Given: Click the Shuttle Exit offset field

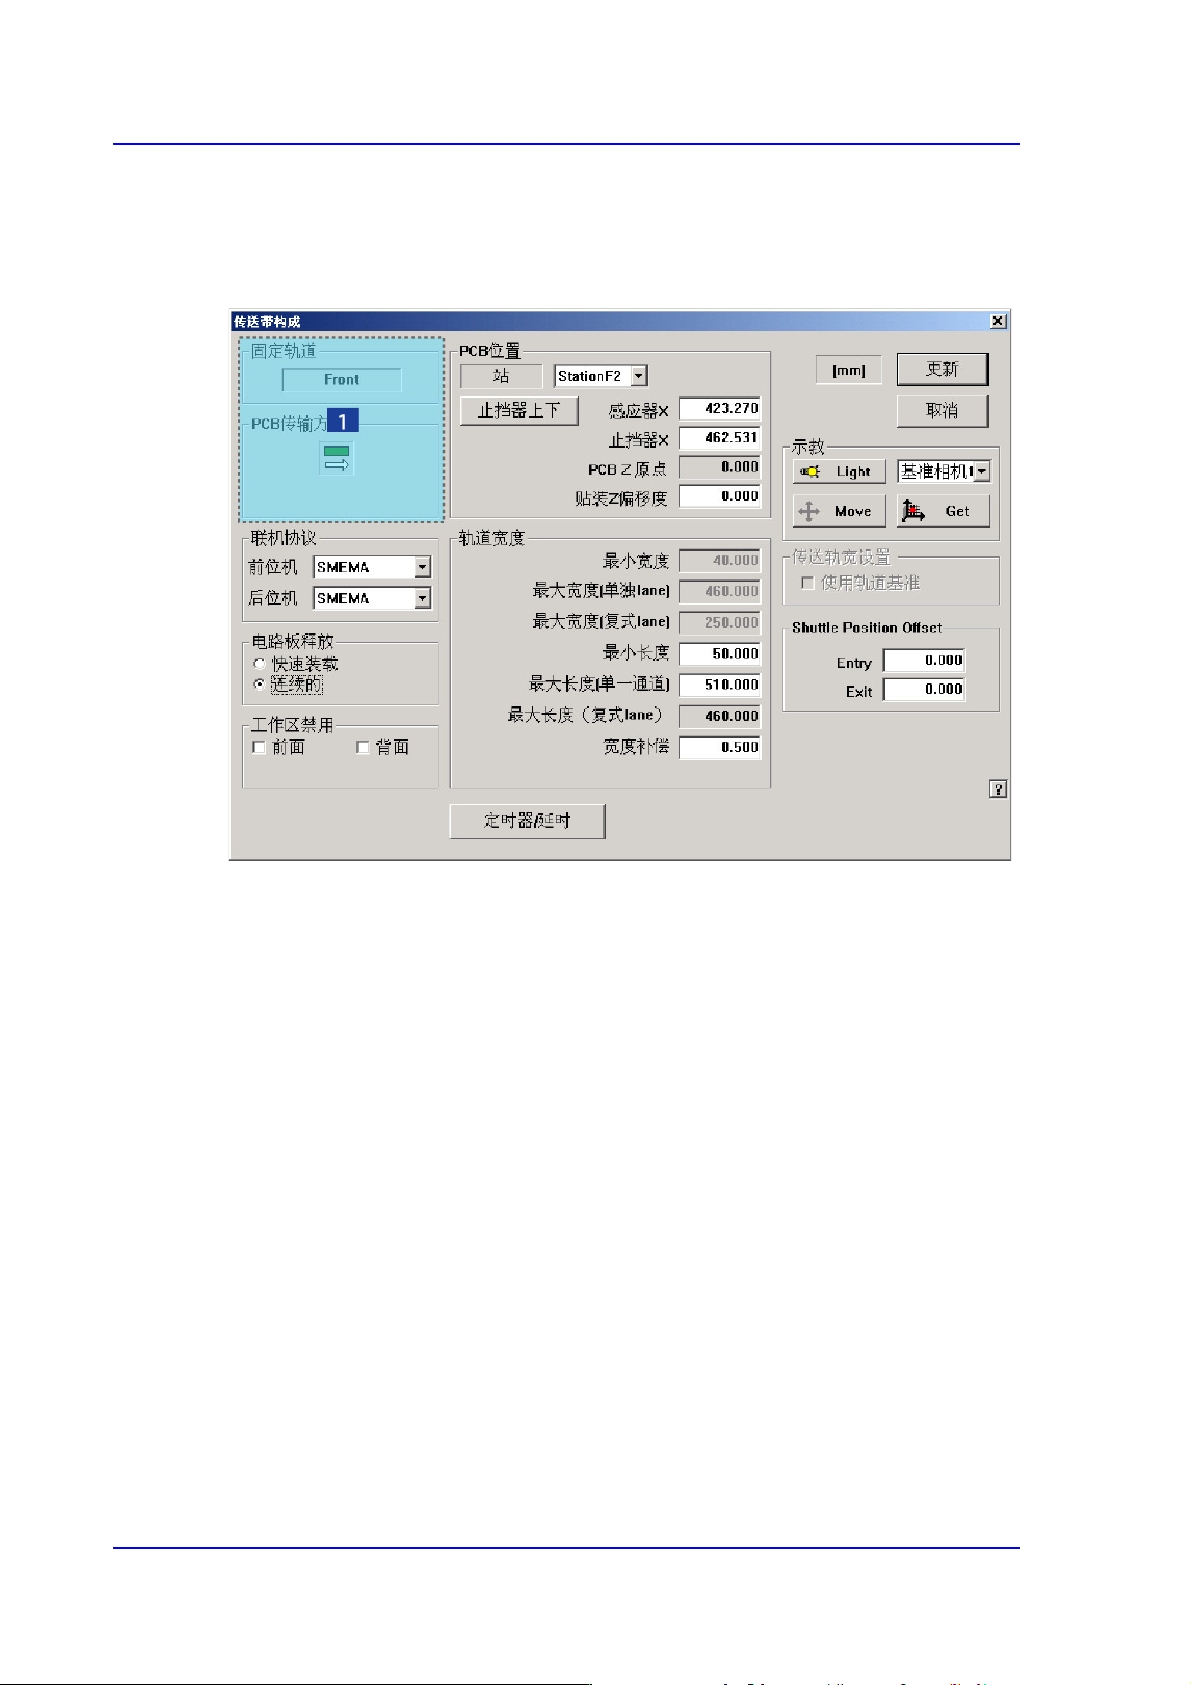Looking at the screenshot, I should [x=924, y=689].
